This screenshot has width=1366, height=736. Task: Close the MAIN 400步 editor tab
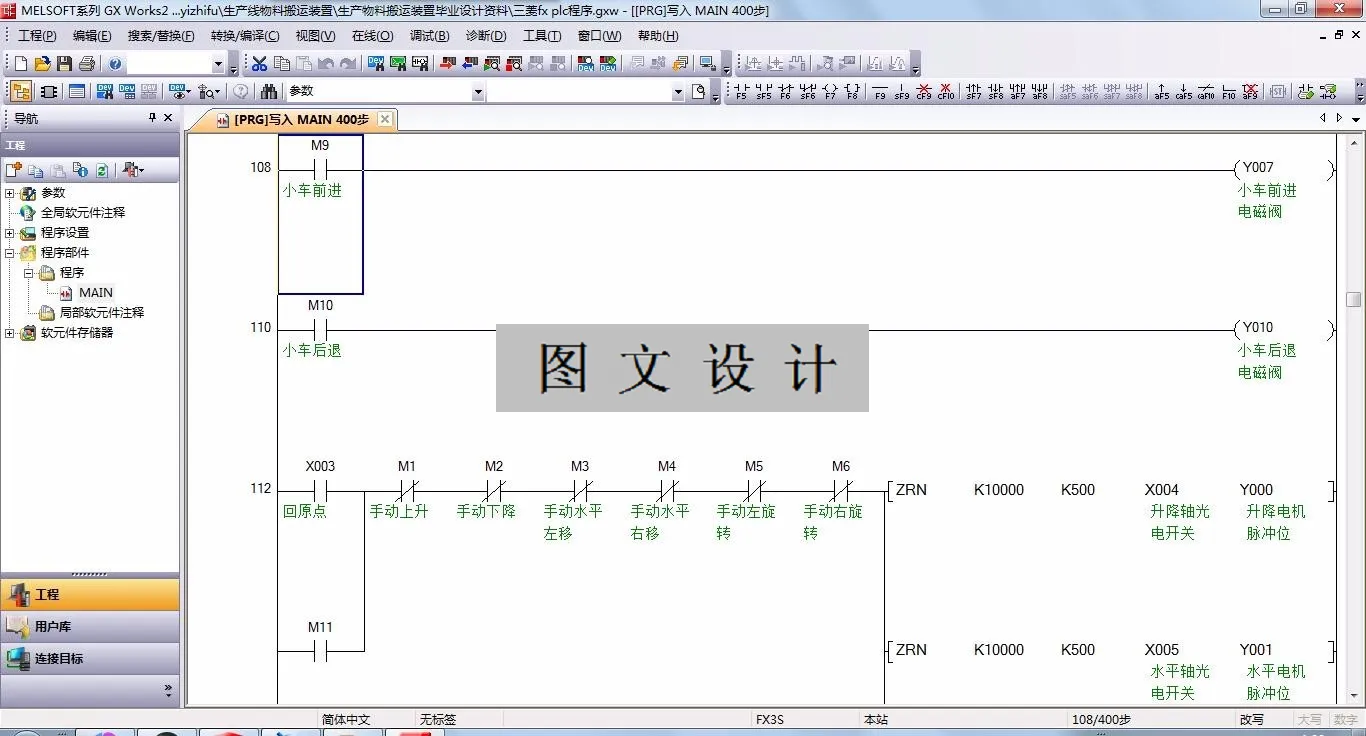point(385,119)
